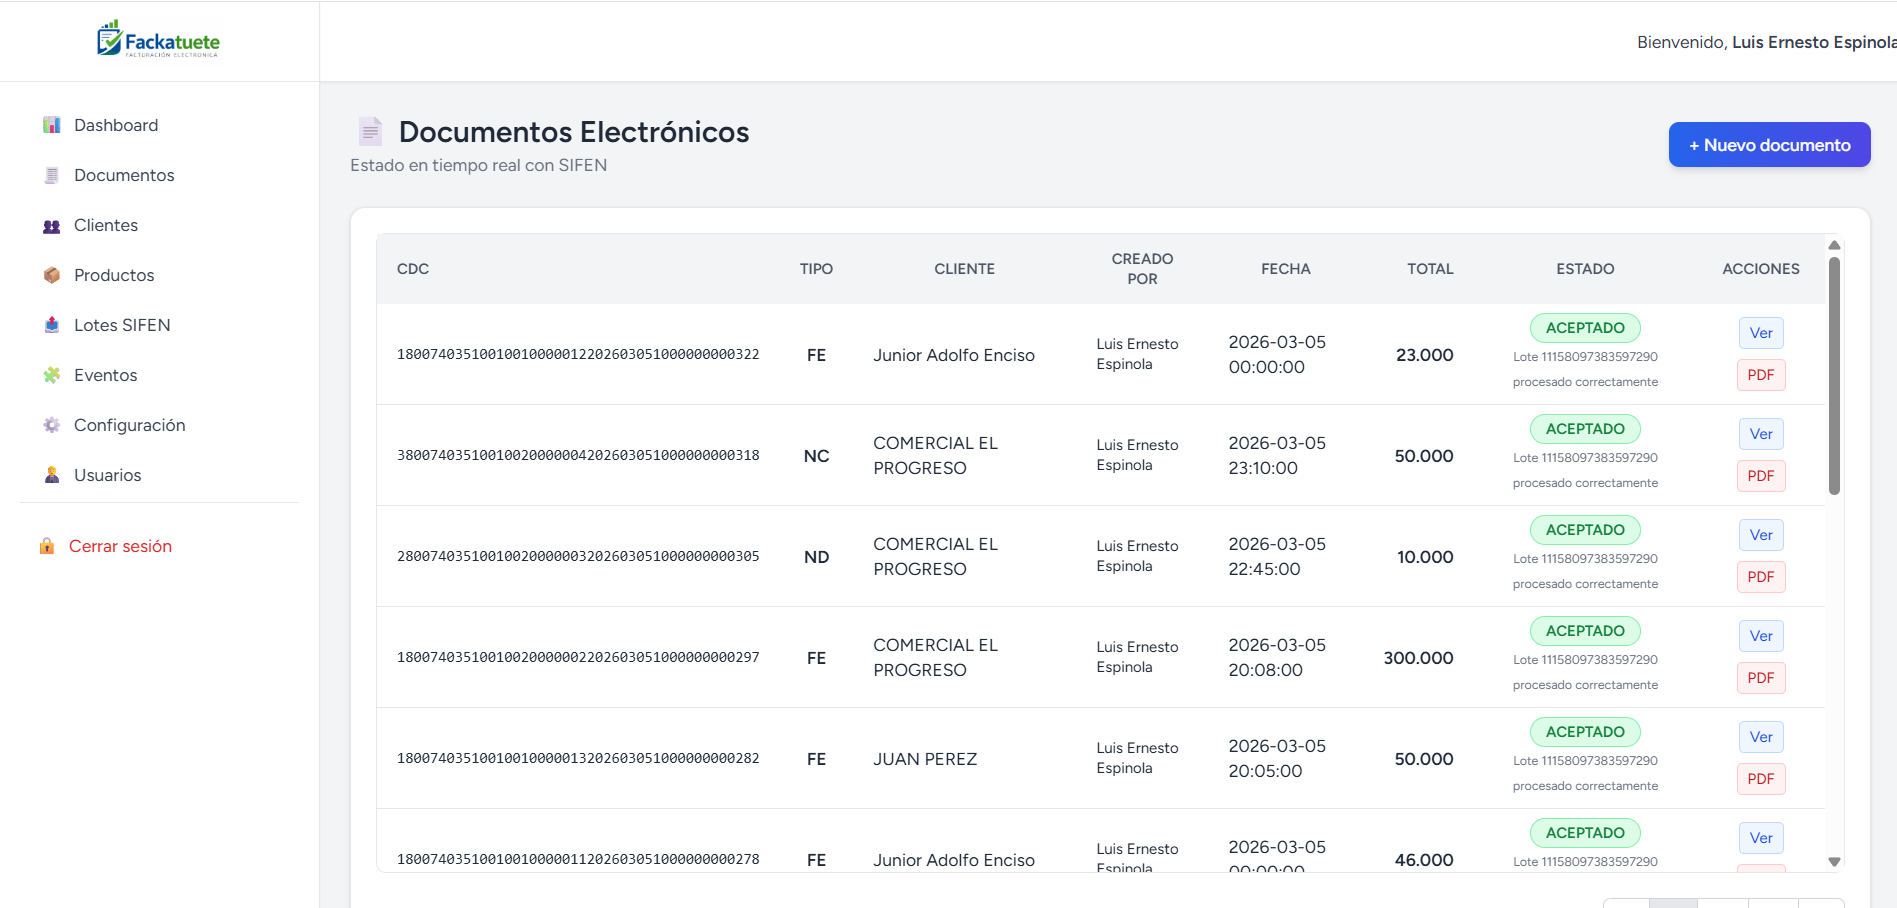Open the Clientes menu item
Screen dimensions: 1897x908
click(x=106, y=226)
